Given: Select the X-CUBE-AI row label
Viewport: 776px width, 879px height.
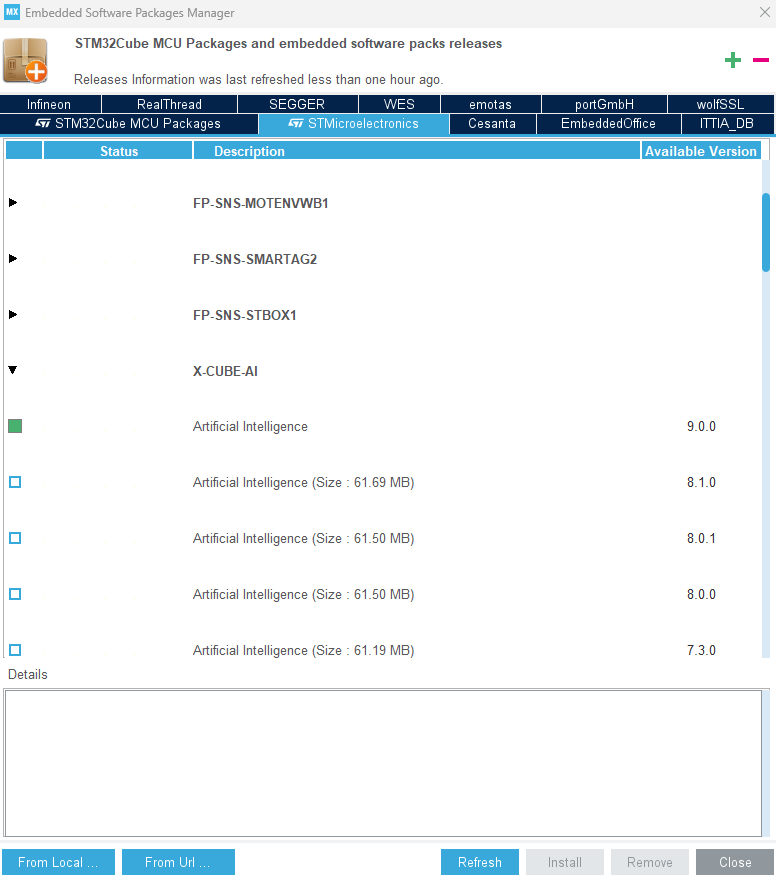Looking at the screenshot, I should pos(225,371).
